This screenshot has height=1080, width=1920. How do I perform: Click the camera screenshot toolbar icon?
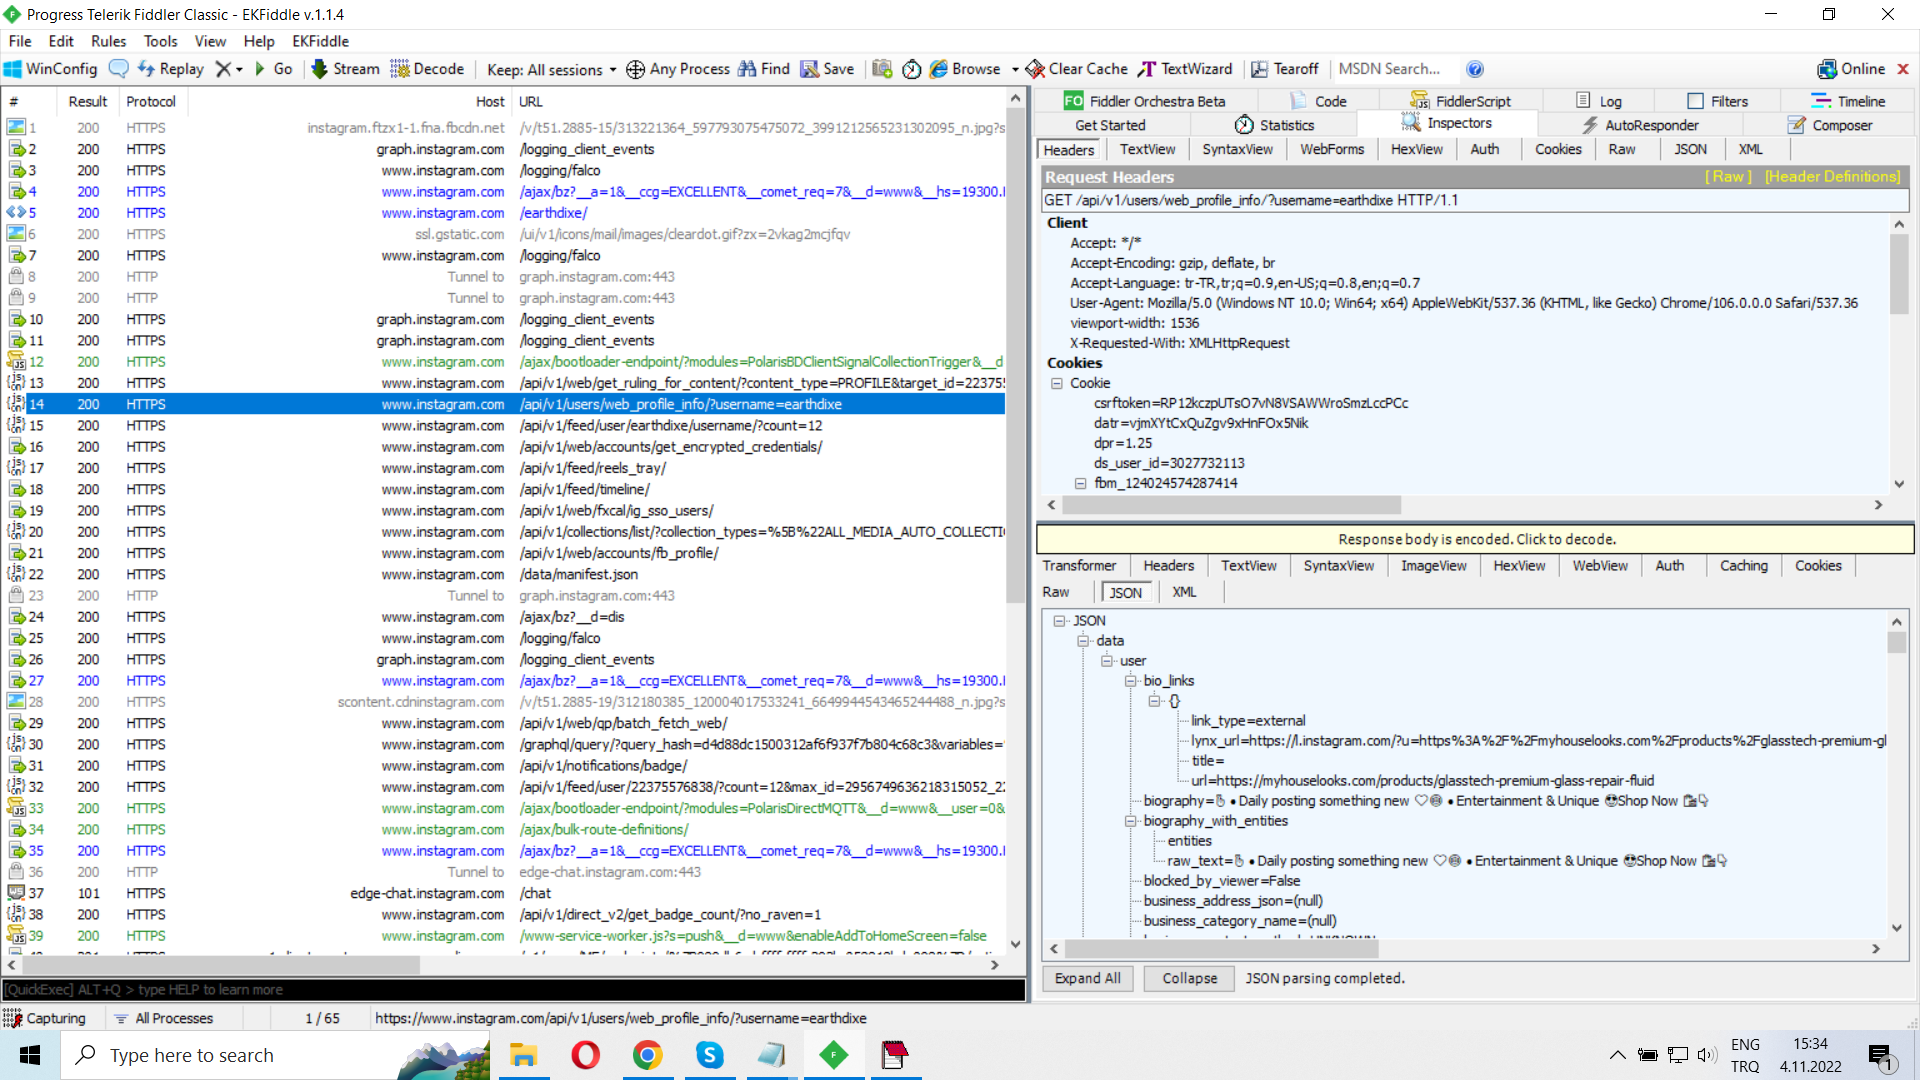tap(882, 69)
